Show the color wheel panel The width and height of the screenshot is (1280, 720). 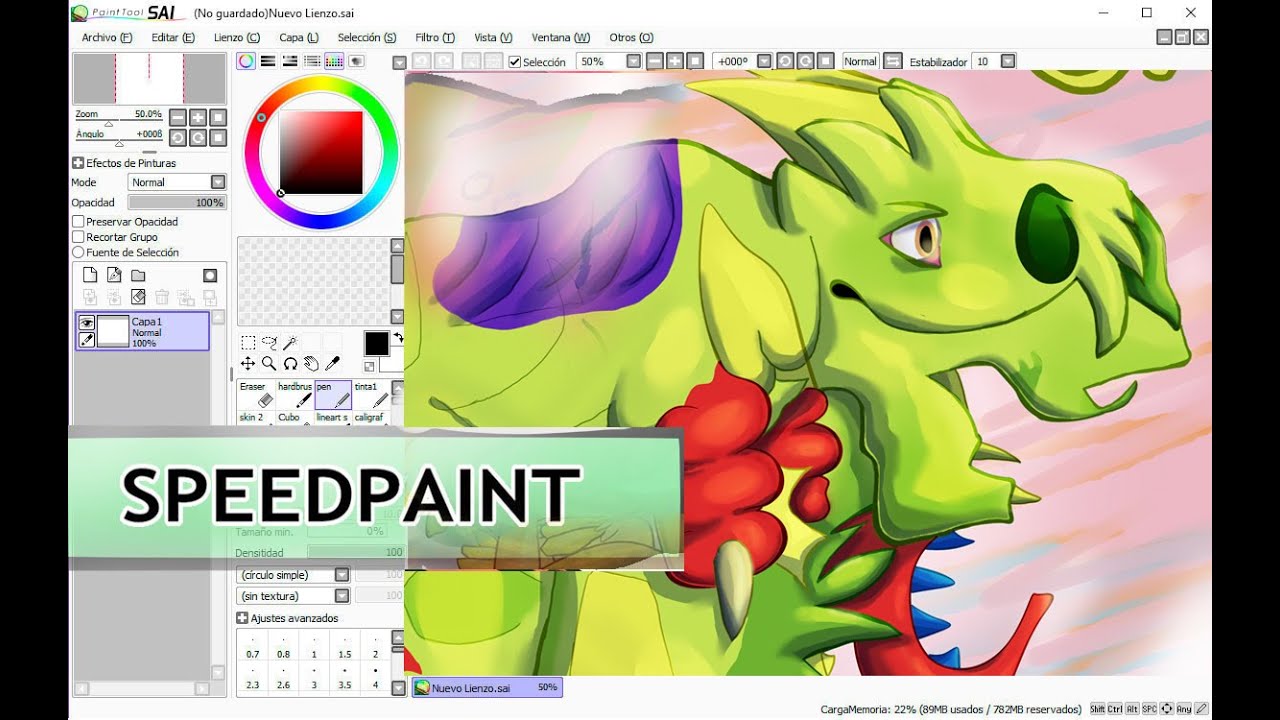pyautogui.click(x=246, y=61)
